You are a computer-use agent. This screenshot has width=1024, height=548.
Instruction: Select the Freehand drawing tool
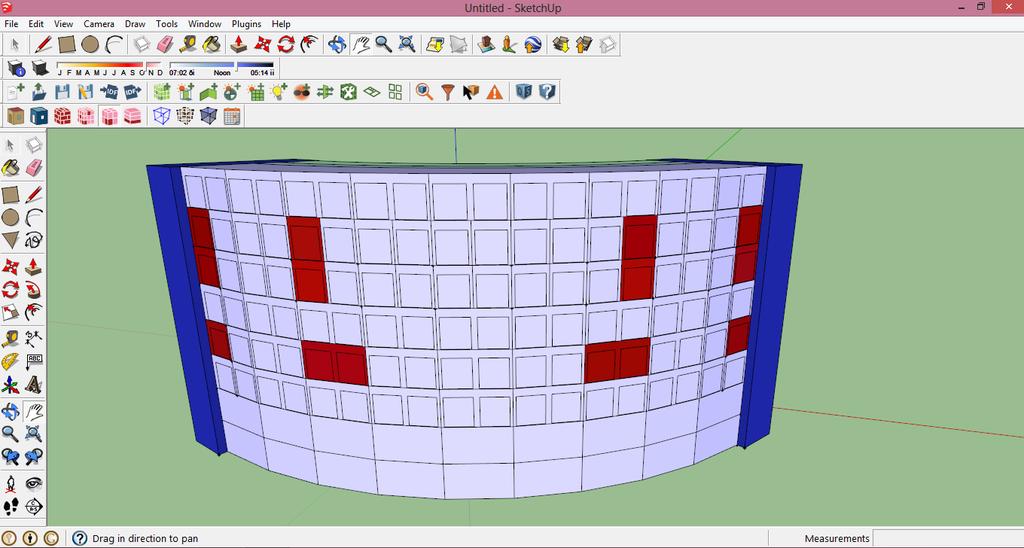click(34, 241)
